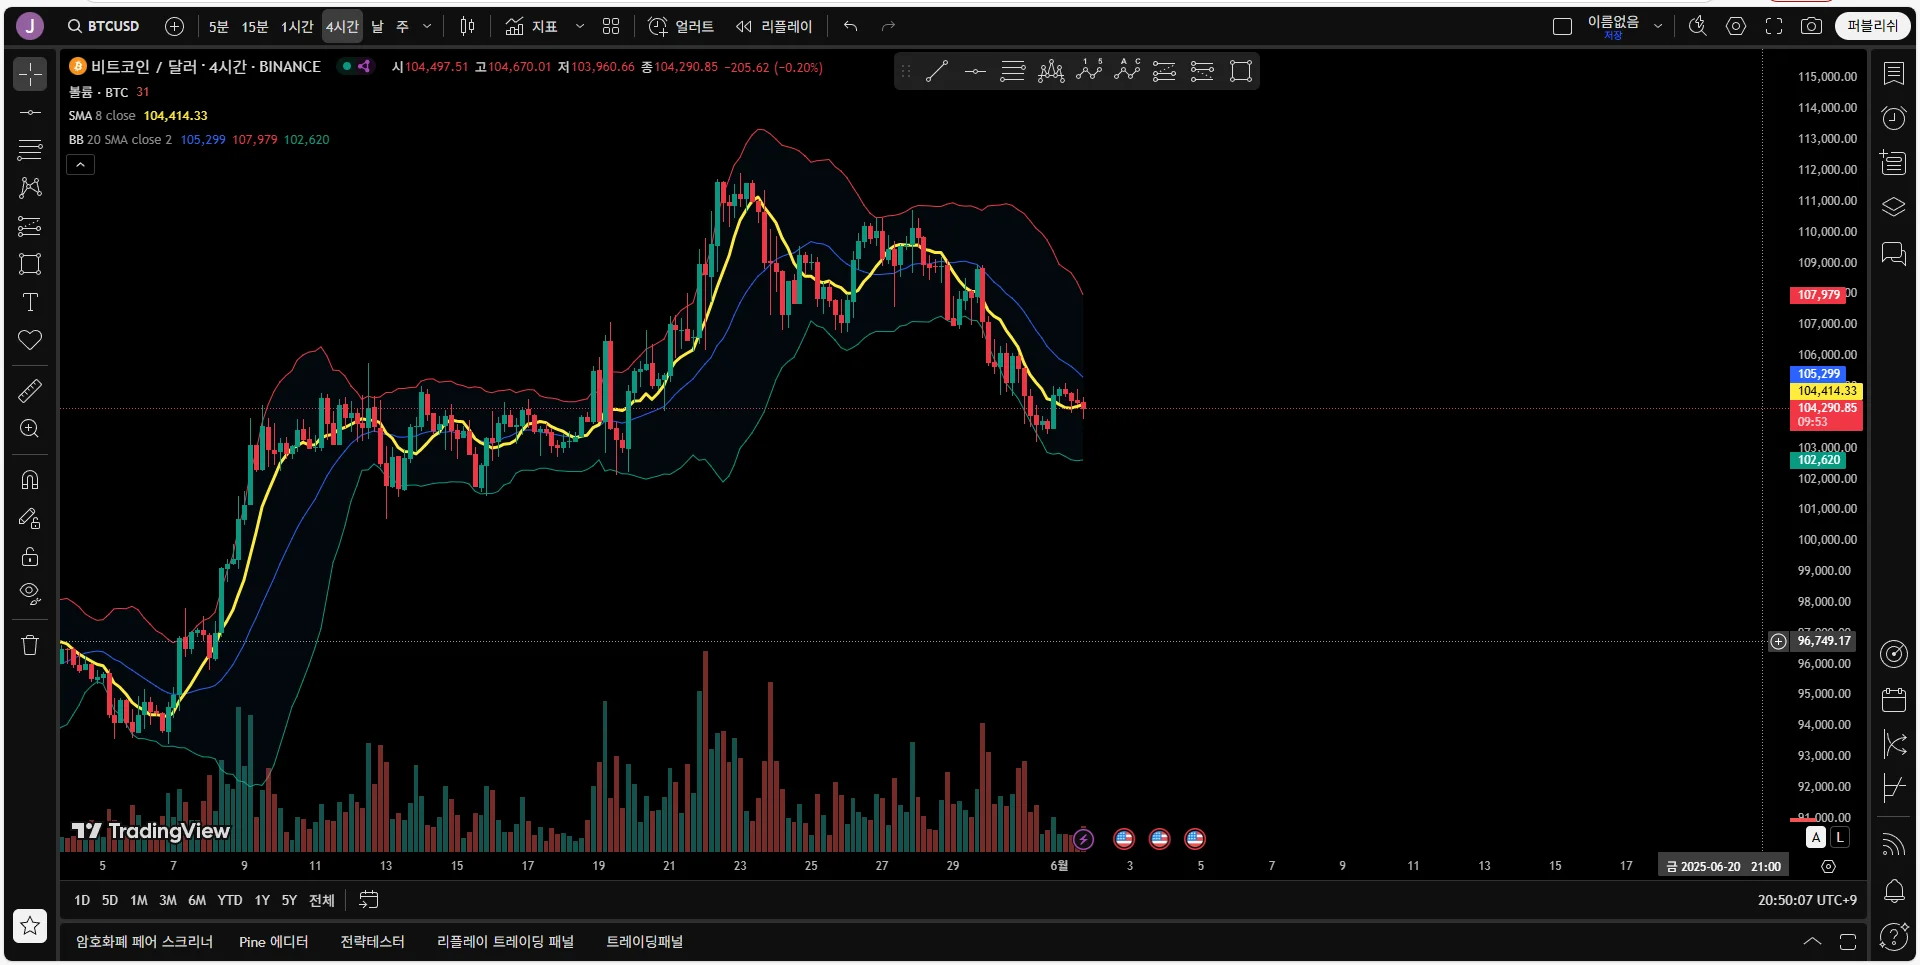Click the zoom-in magnifier tool
This screenshot has height=965, width=1920.
click(30, 429)
